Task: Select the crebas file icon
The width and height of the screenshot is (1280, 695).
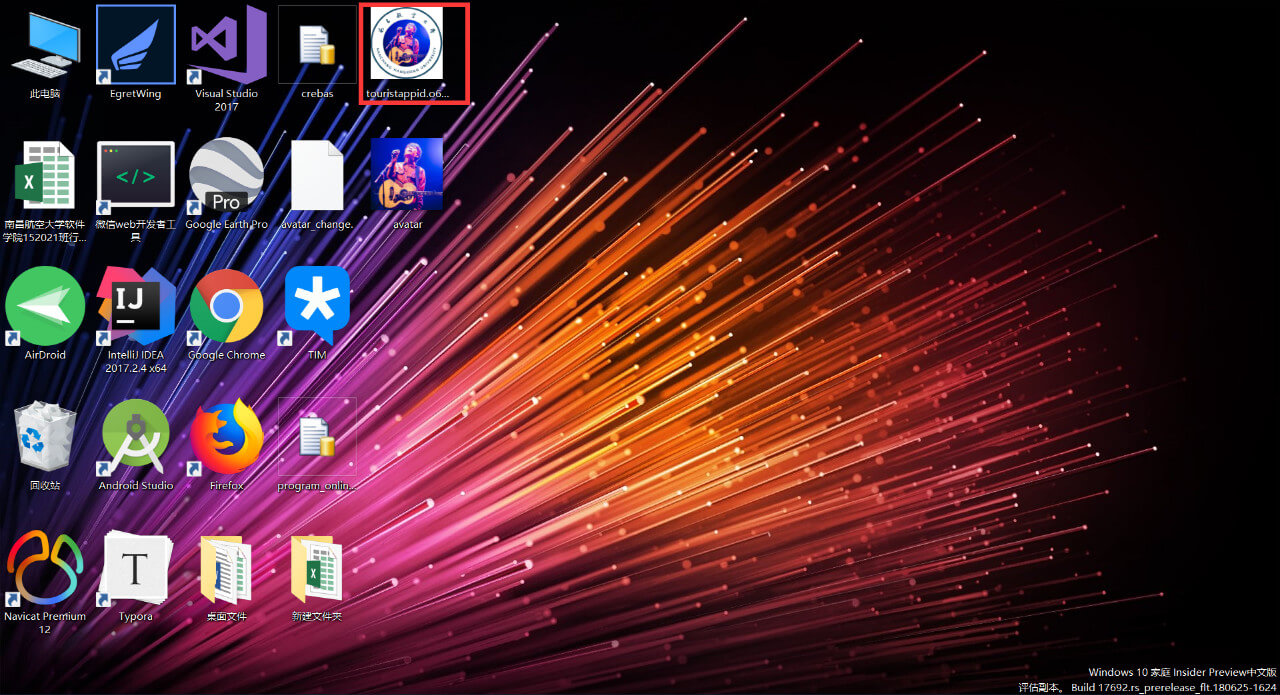Action: [317, 45]
